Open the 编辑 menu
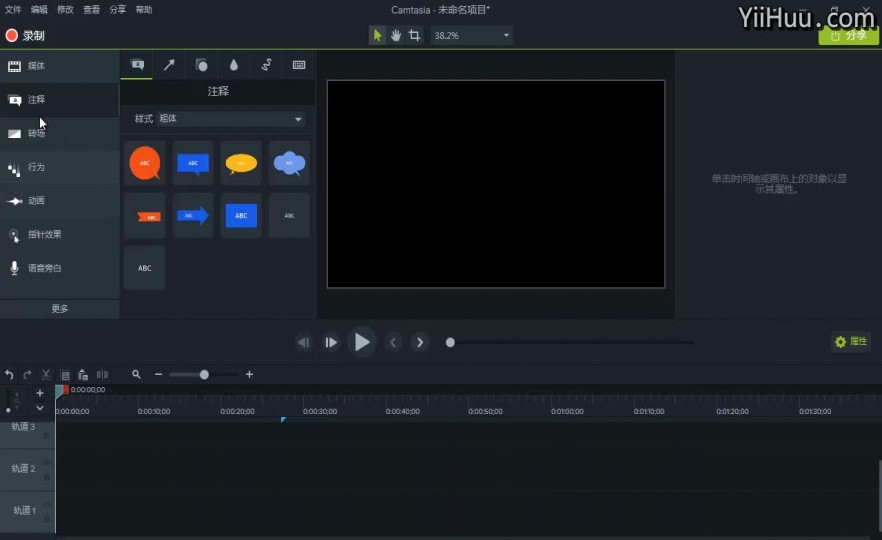The height and width of the screenshot is (540, 882). coord(39,10)
